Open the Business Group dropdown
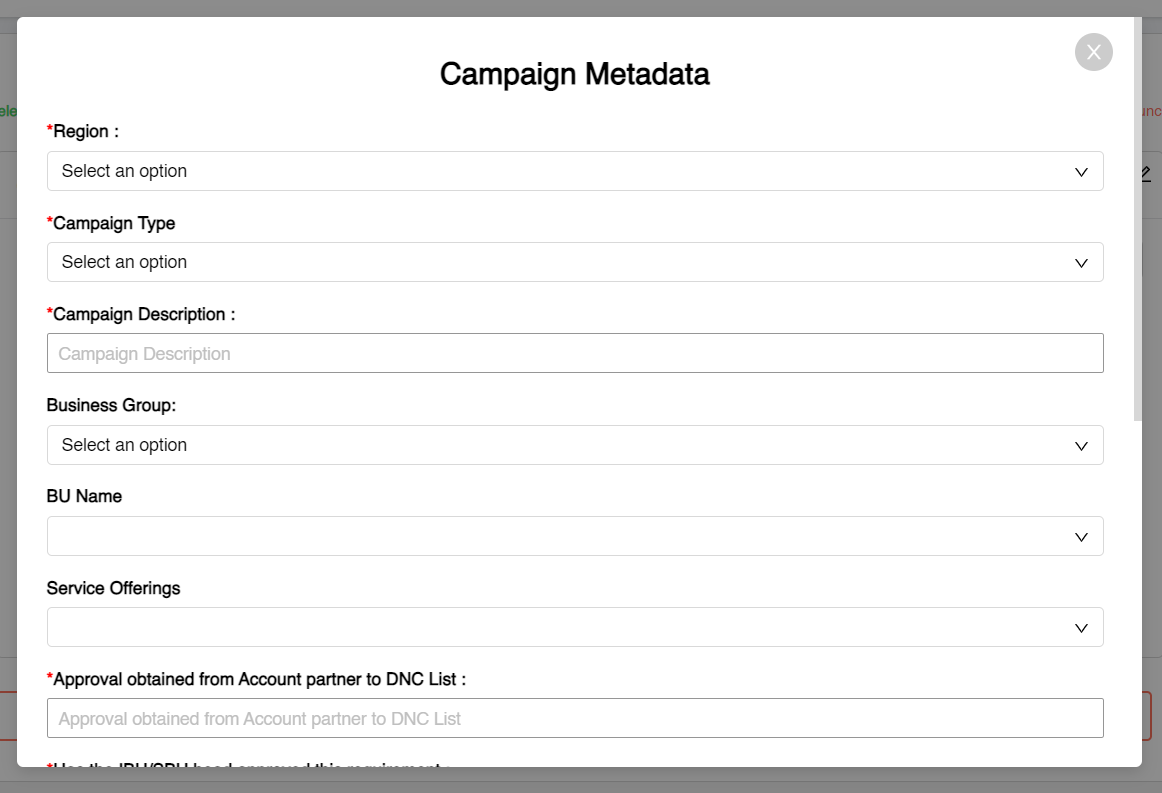 (x=575, y=445)
